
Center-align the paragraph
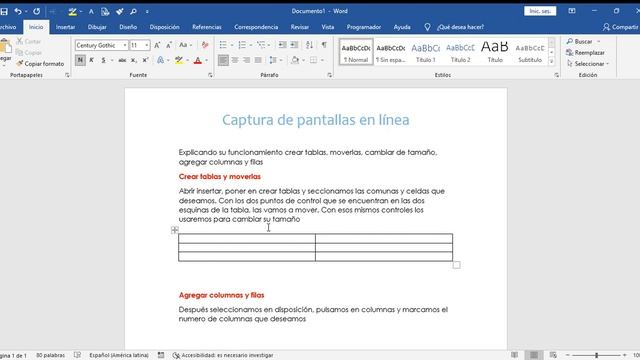[x=235, y=60]
